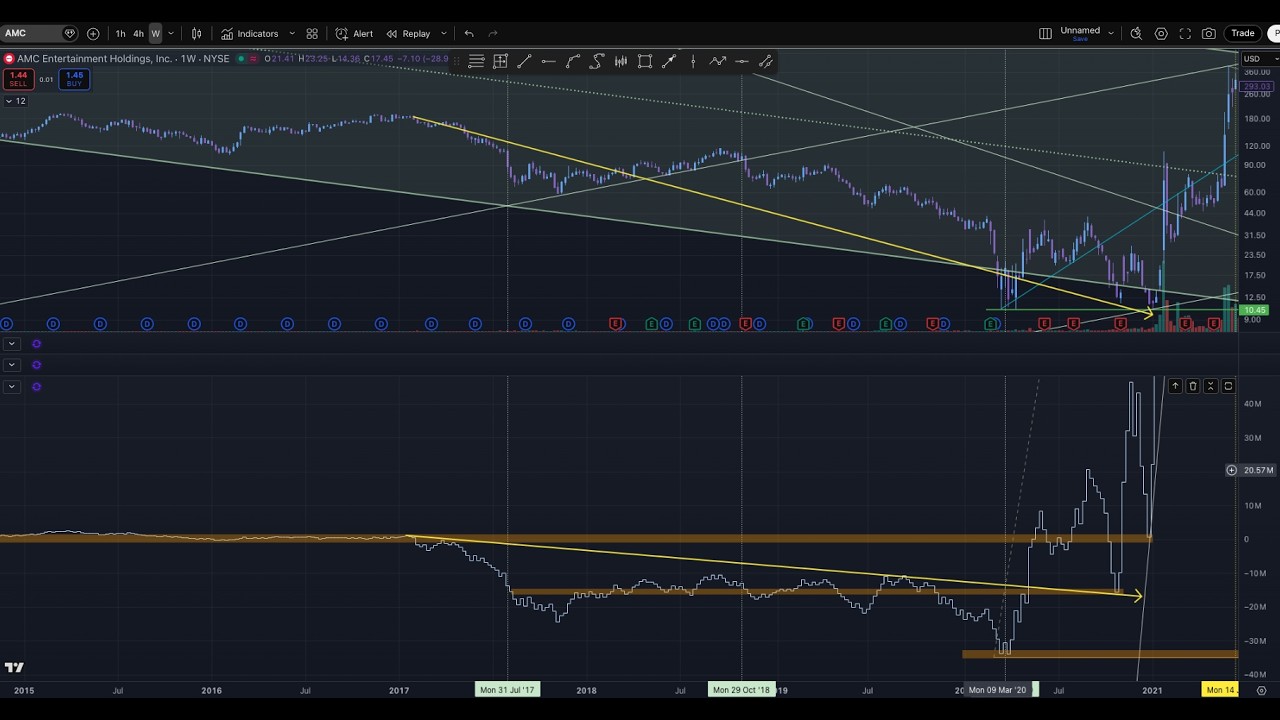This screenshot has width=1280, height=720.
Task: Select the arrow pointer drawing tool
Action: (x=669, y=62)
